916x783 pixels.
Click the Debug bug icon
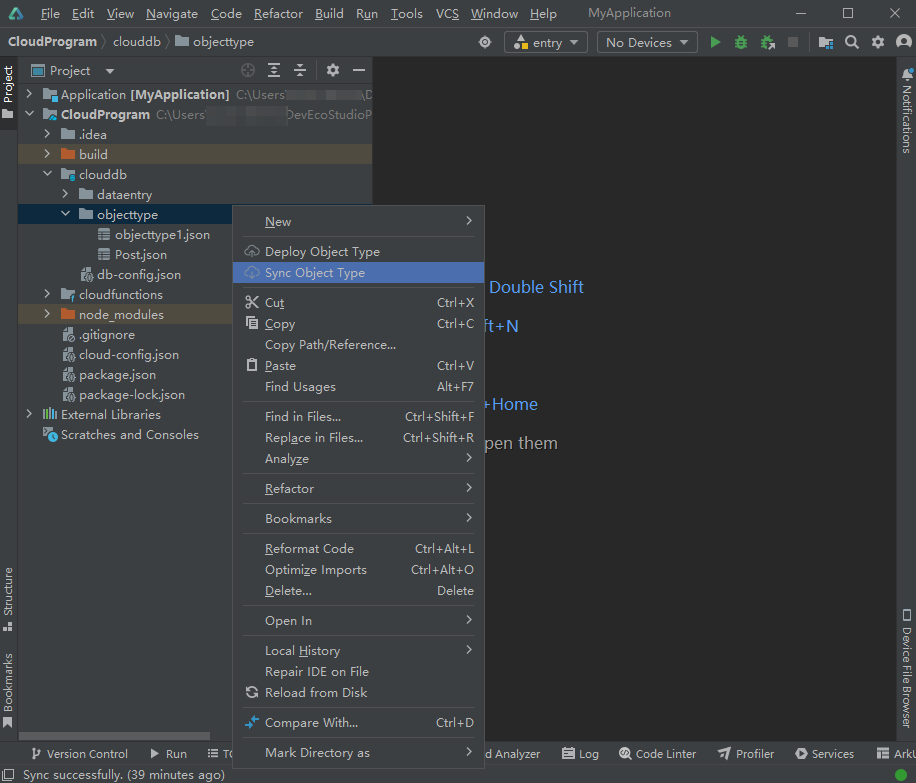[741, 42]
